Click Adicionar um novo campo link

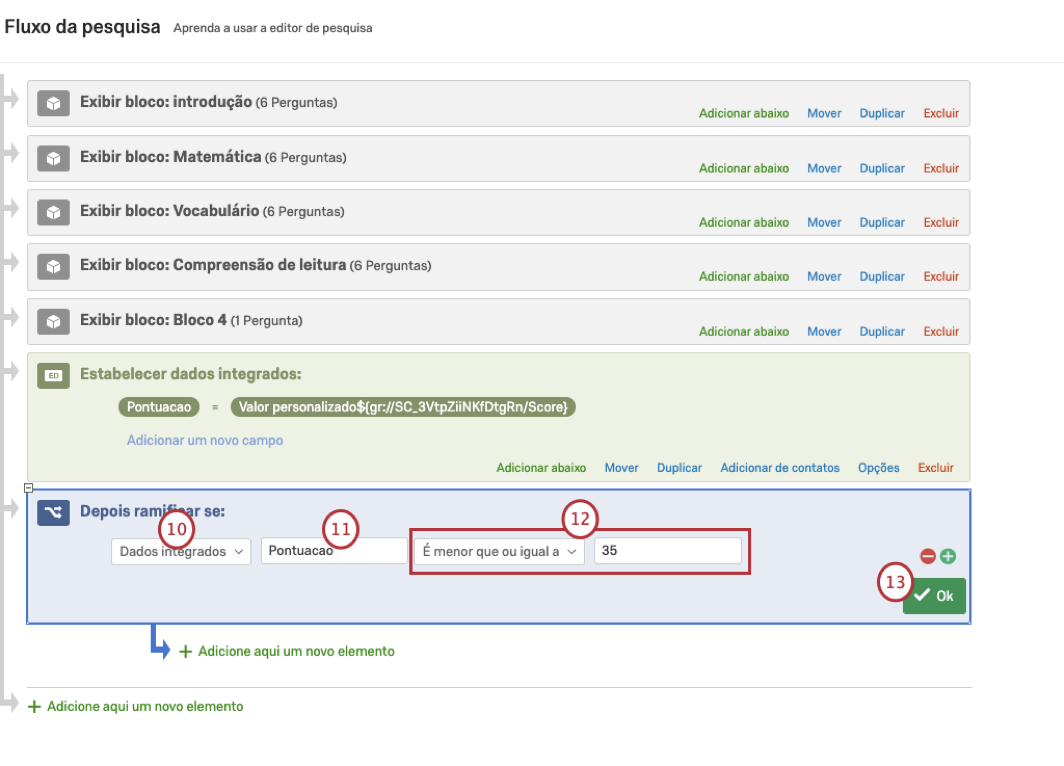click(205, 440)
